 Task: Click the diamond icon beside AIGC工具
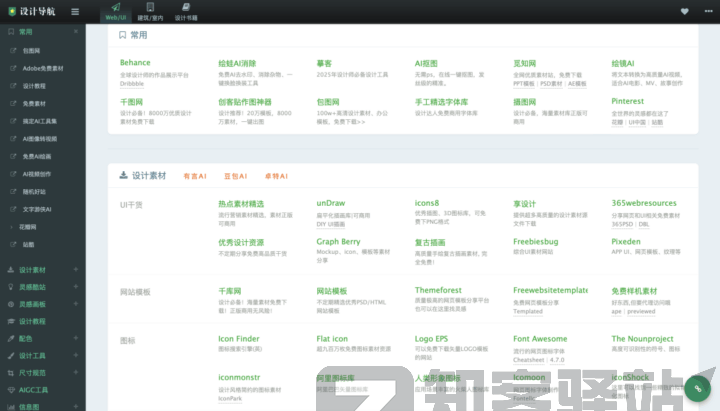[x=11, y=390]
